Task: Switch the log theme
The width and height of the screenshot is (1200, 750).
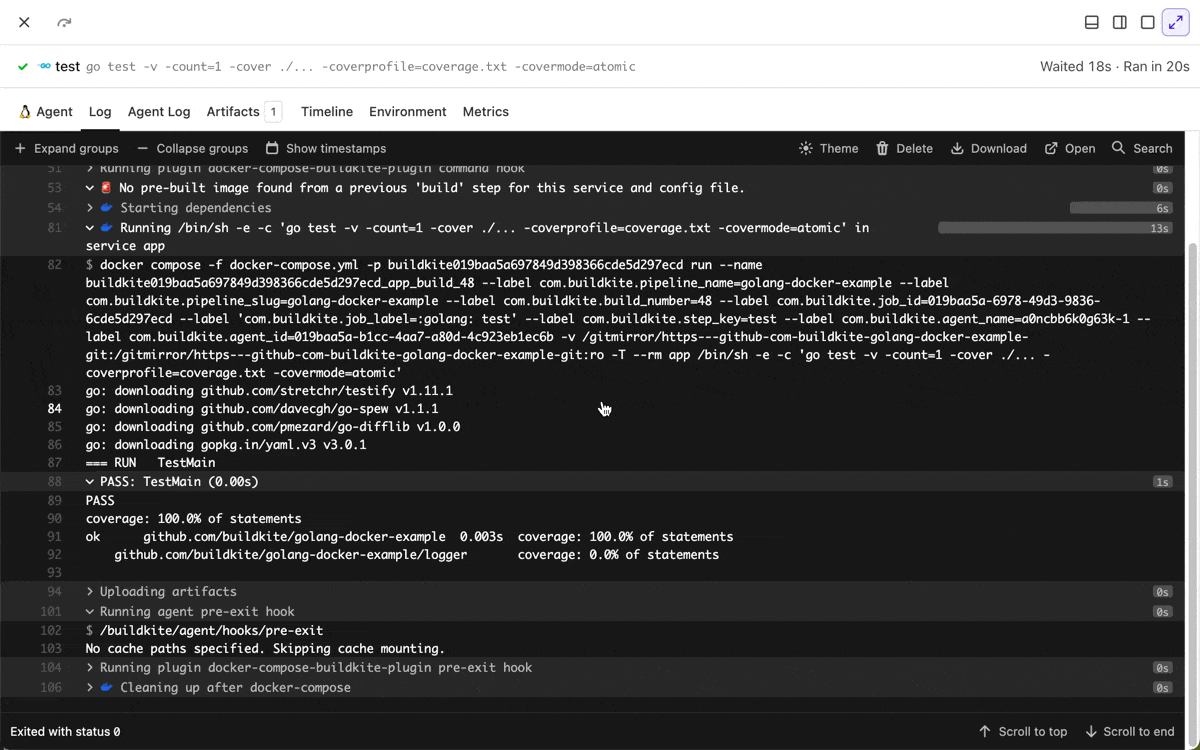Action: click(x=828, y=148)
